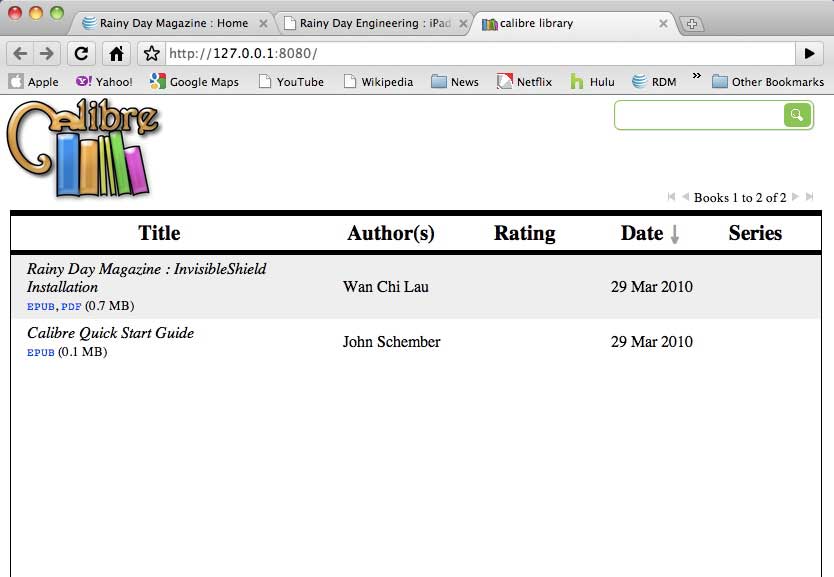Image resolution: width=834 pixels, height=577 pixels.
Task: Download EPUB of Calibre Quick Start Guide
Action: pos(41,352)
